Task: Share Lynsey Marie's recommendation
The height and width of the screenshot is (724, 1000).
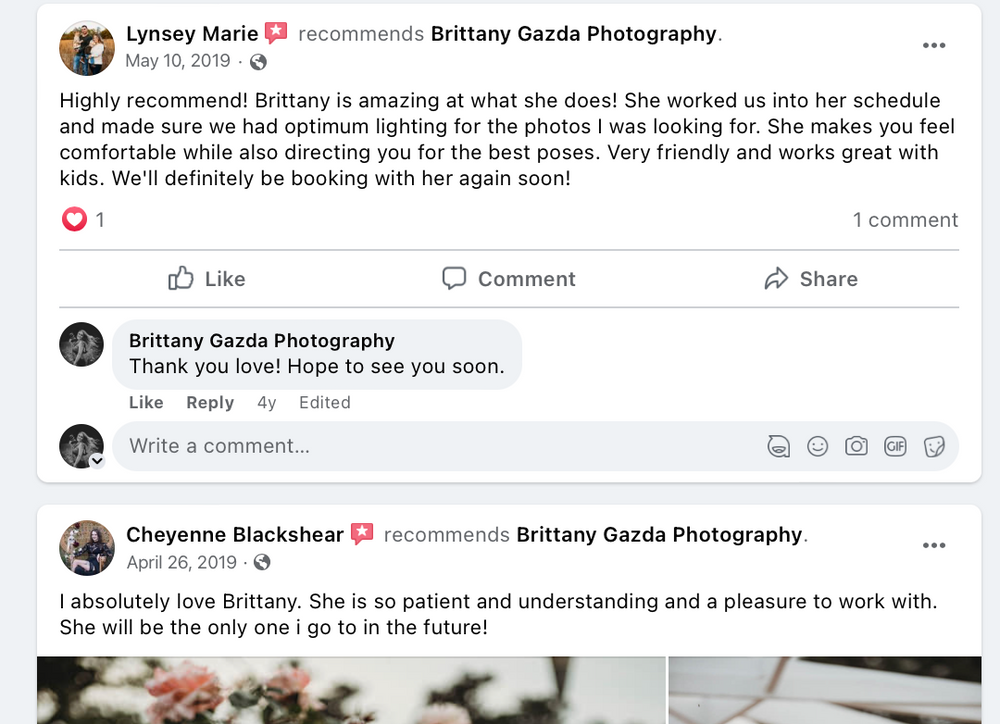Action: tap(811, 279)
